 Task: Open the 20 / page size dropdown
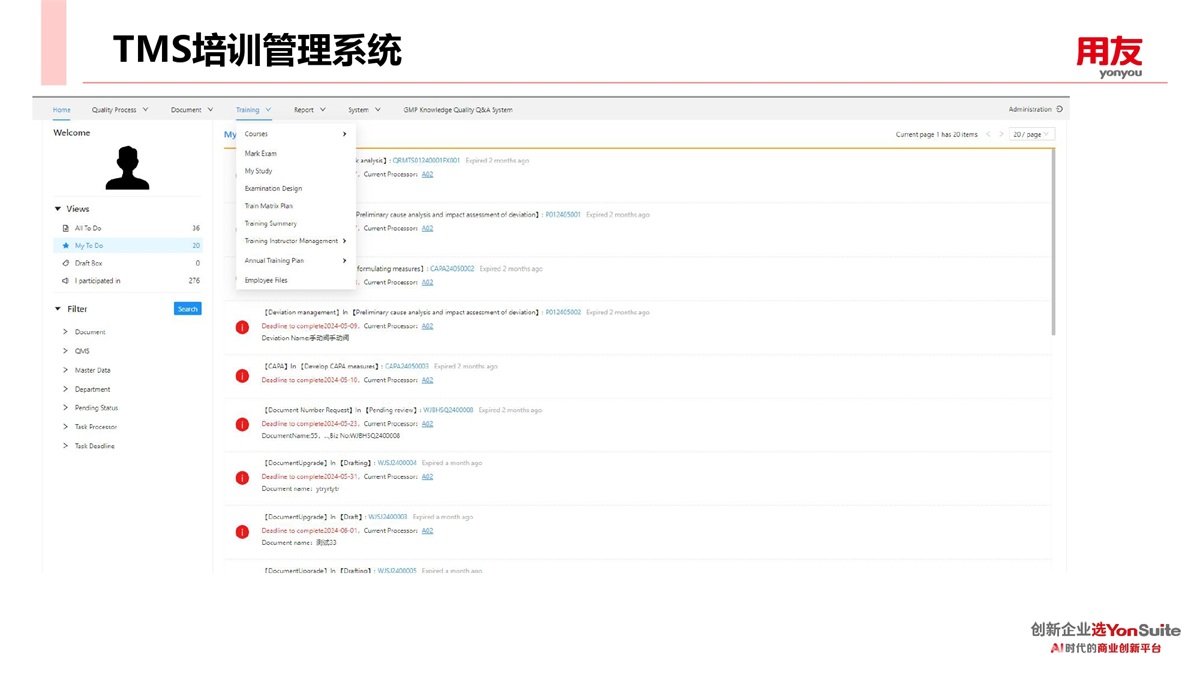1031,134
